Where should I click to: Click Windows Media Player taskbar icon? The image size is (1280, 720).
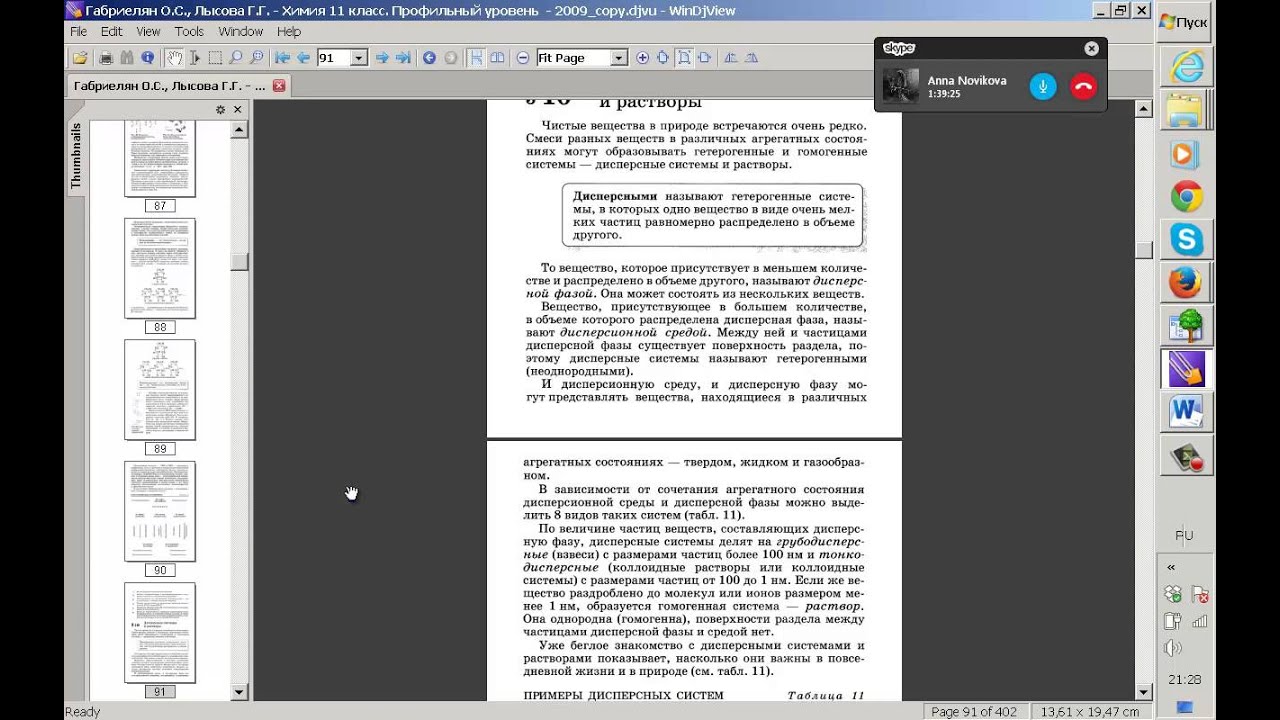pyautogui.click(x=1186, y=154)
